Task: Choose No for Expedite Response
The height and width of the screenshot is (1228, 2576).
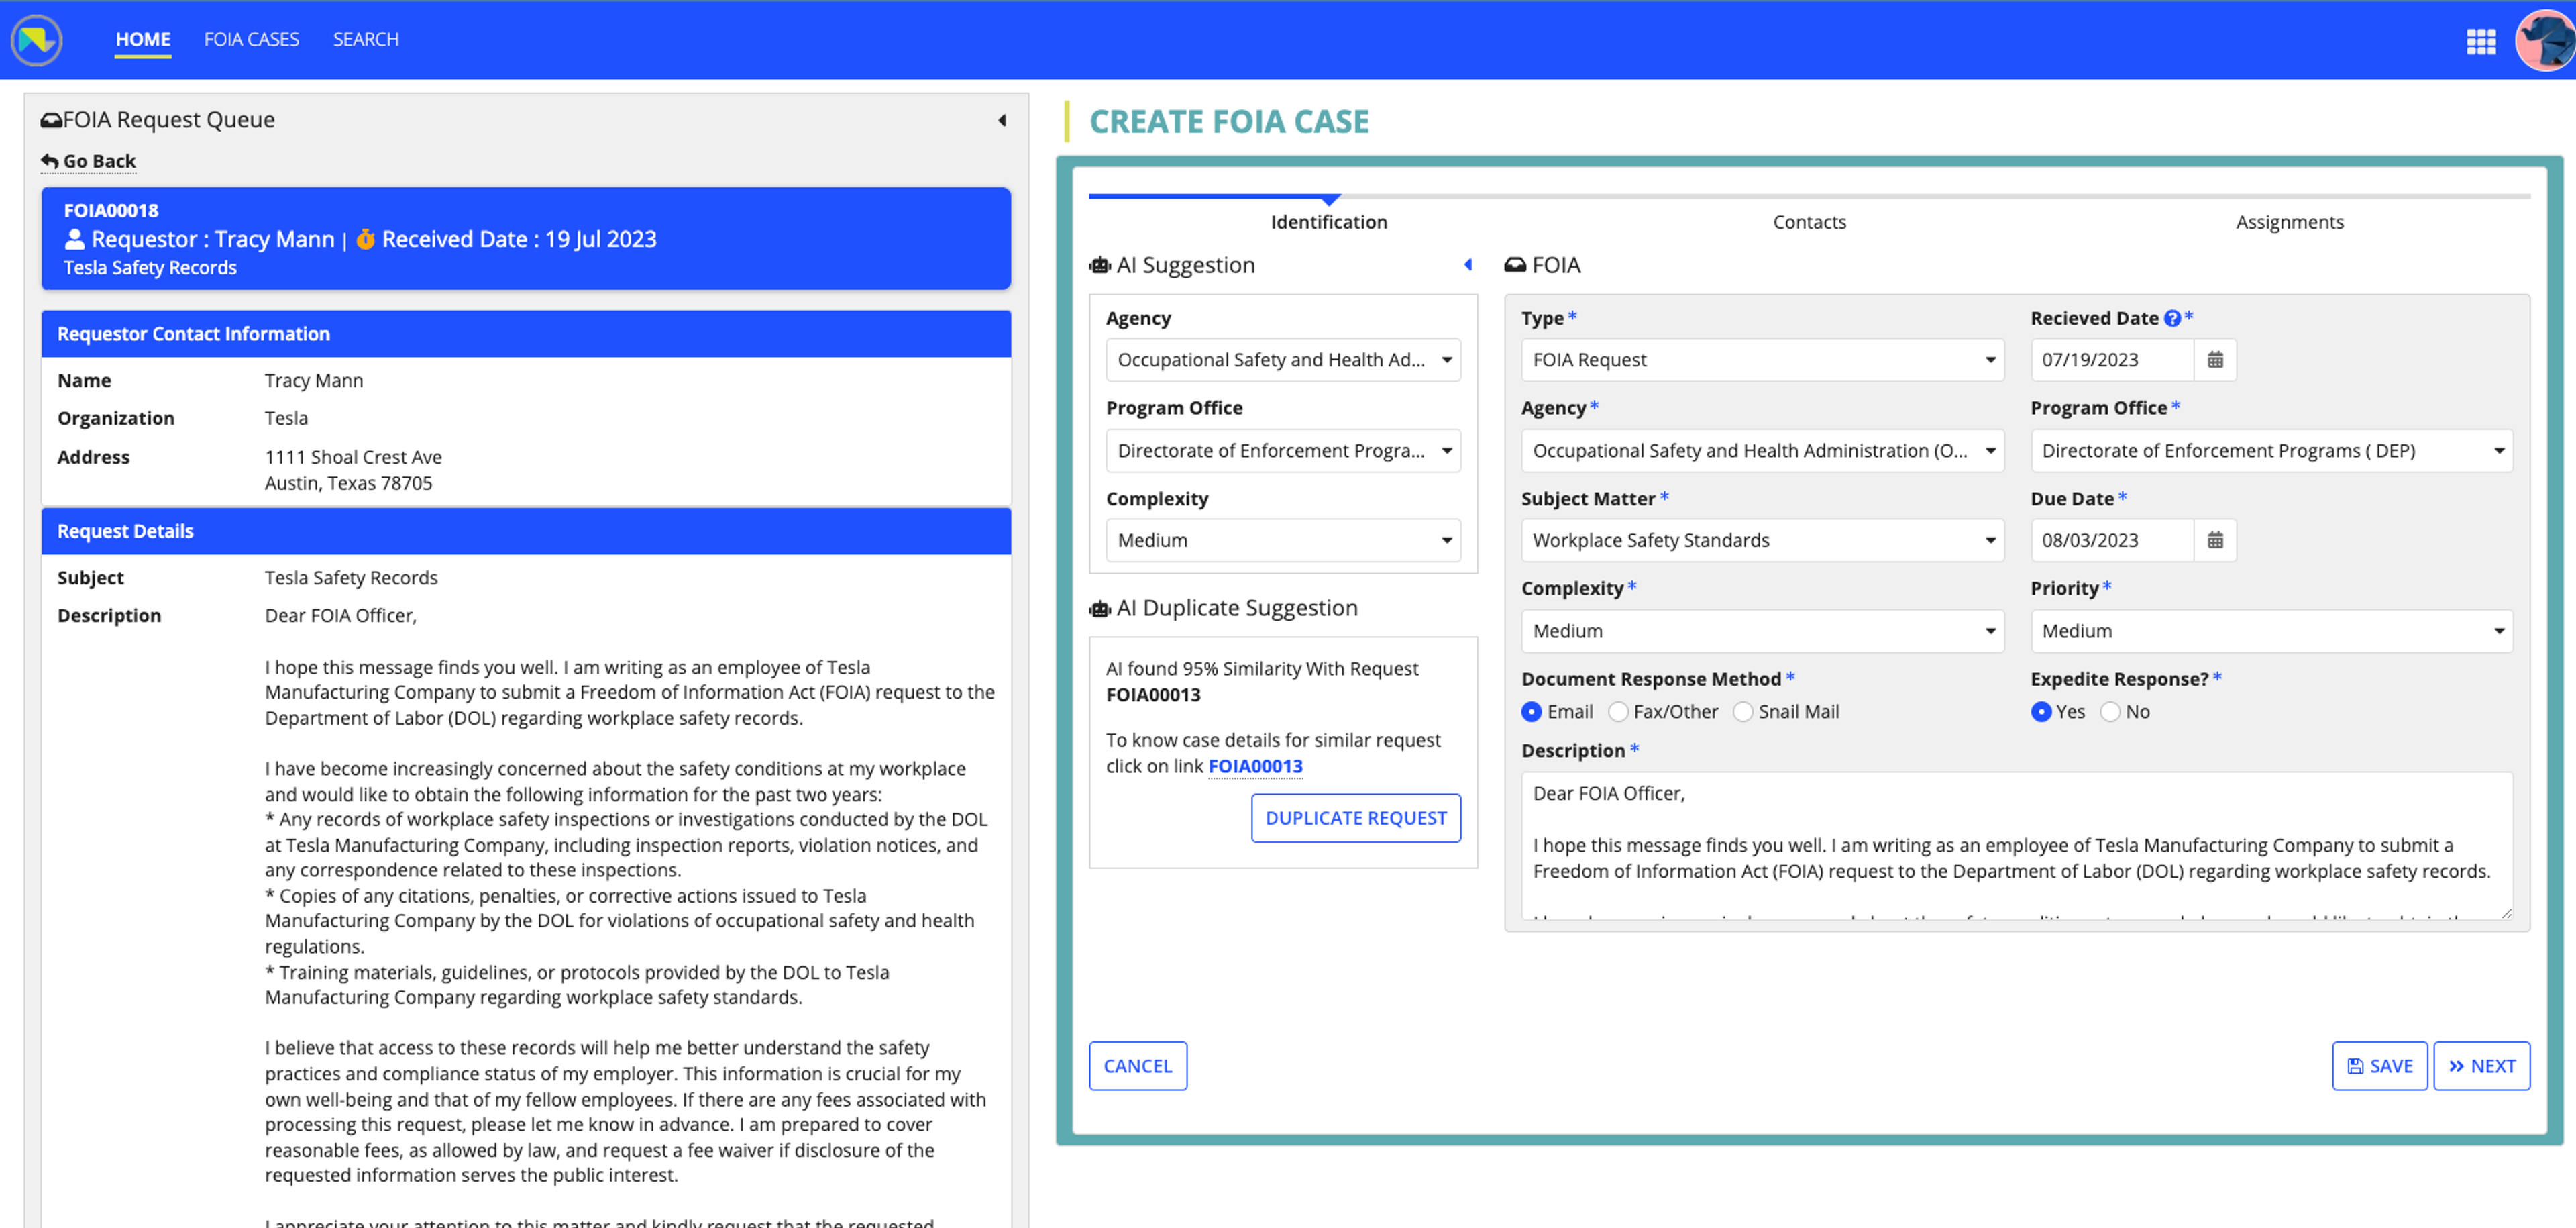Action: pyautogui.click(x=2110, y=712)
